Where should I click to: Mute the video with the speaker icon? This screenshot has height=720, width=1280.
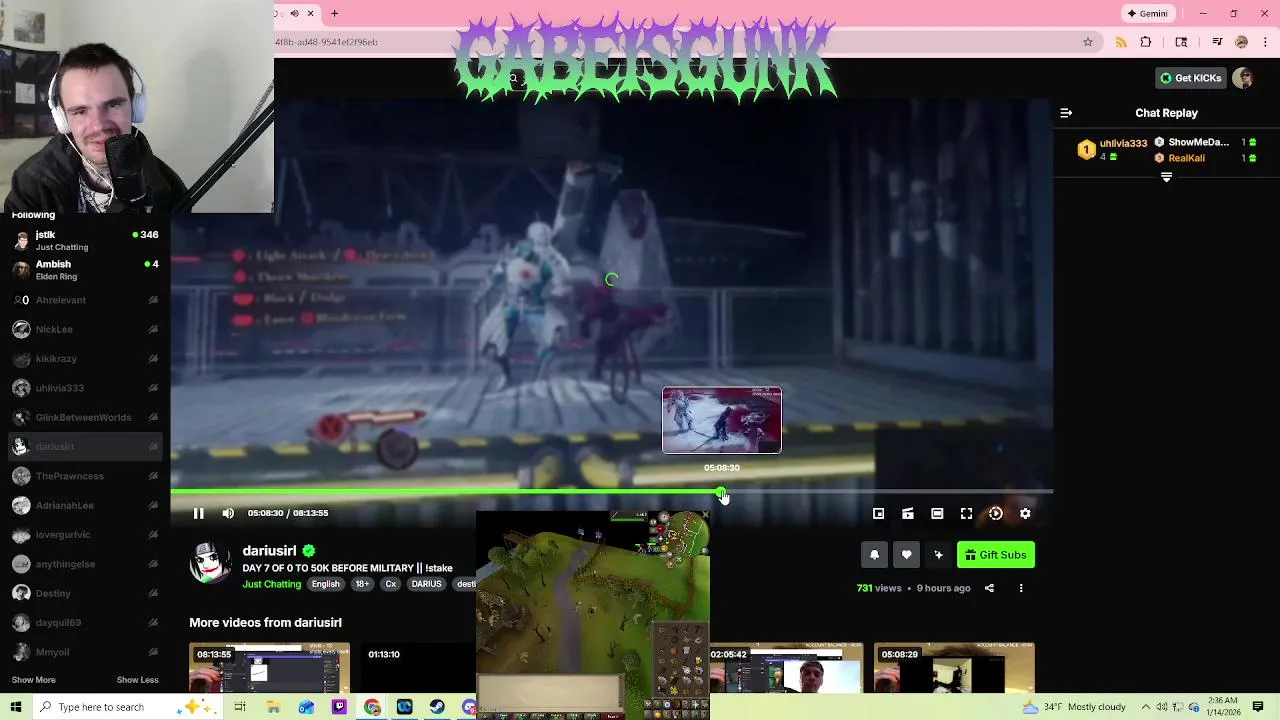tap(228, 513)
